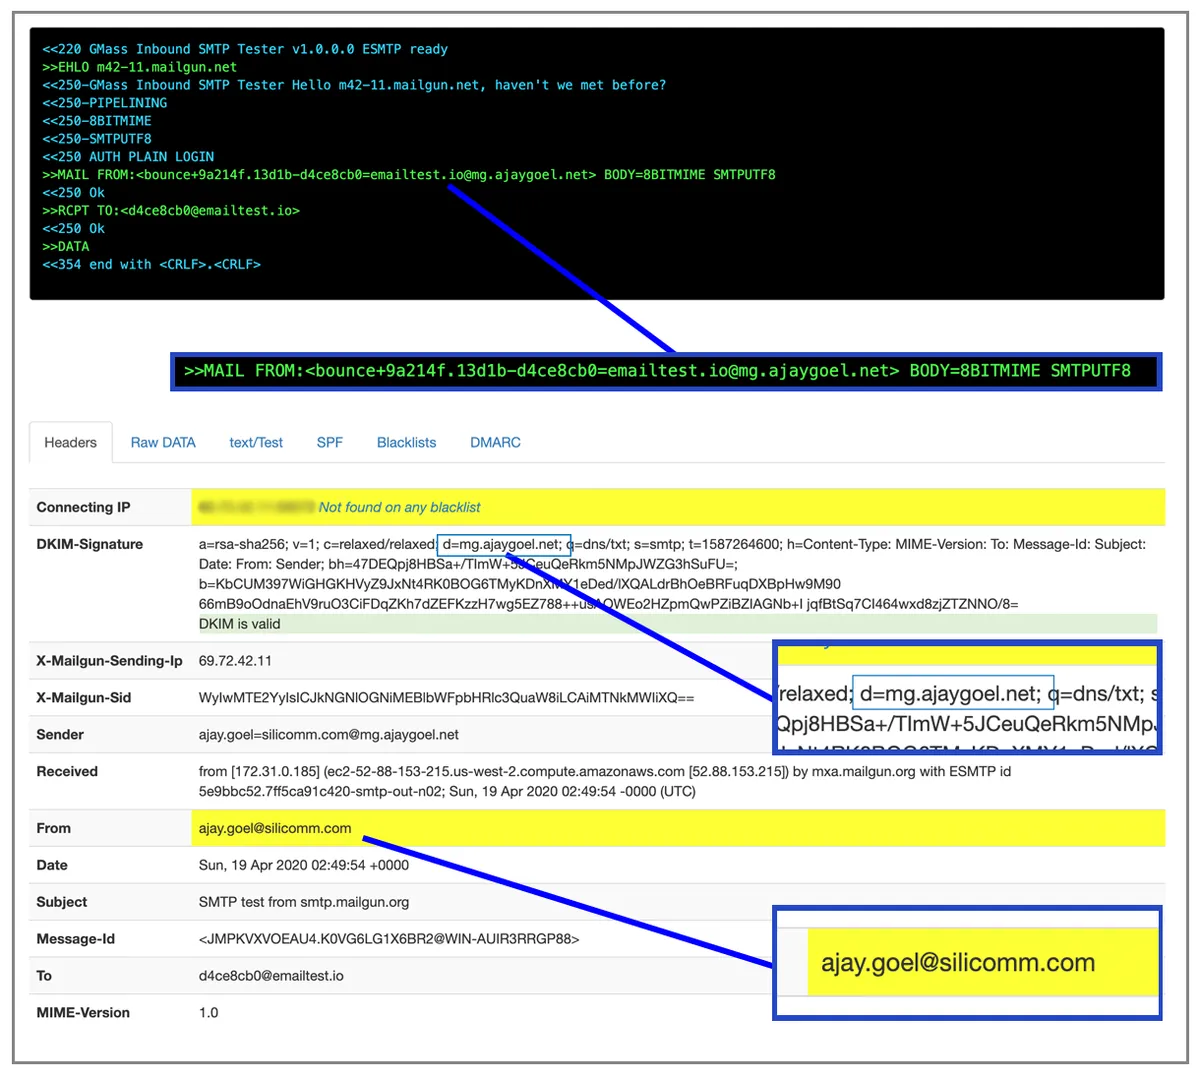Click the enlarged ajay.goel@silicomm.com callout
This screenshot has width=1200, height=1078.
967,963
